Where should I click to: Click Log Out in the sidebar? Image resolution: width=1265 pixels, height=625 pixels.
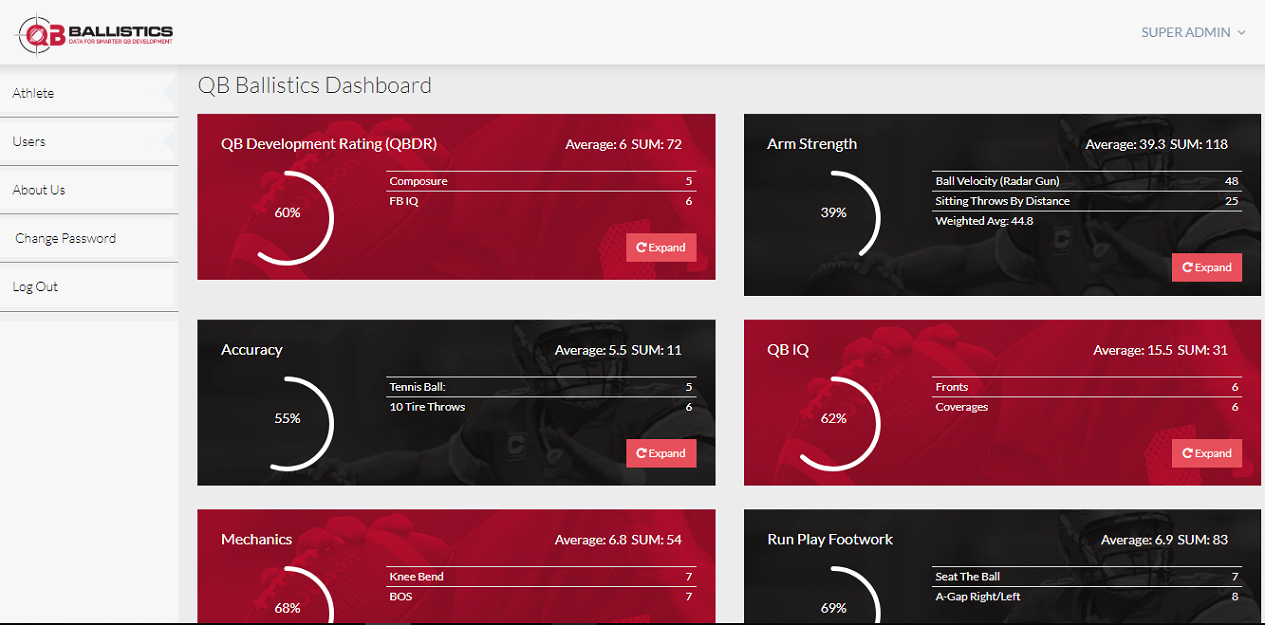coord(35,286)
